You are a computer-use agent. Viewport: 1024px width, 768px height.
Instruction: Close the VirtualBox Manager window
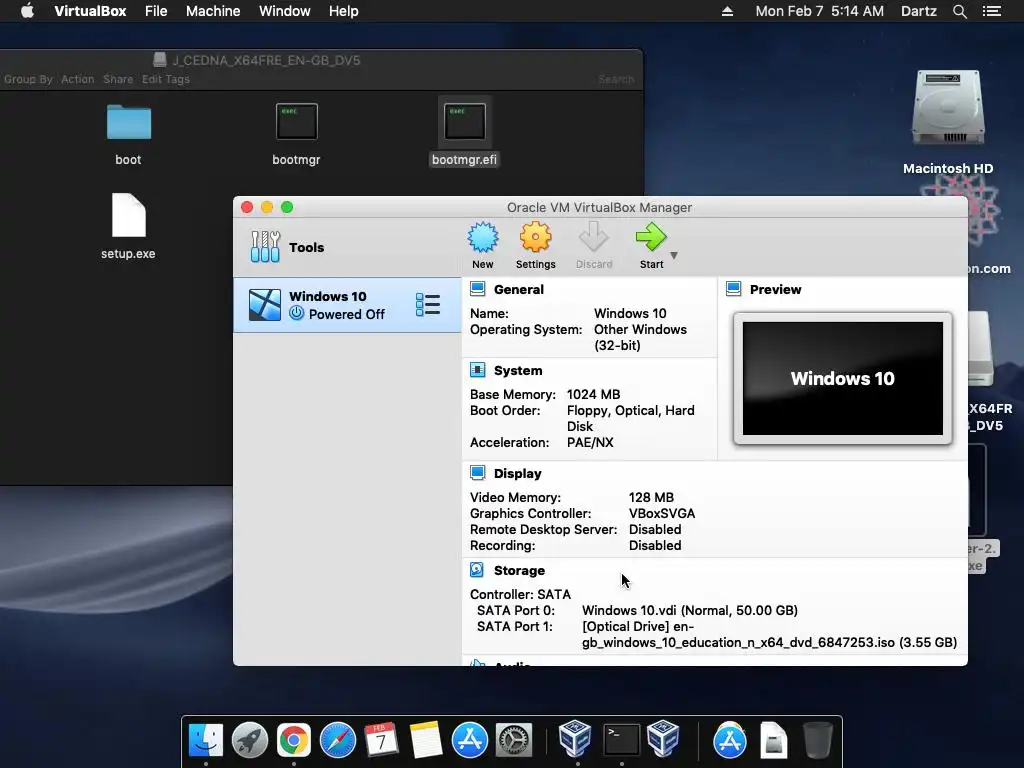pos(247,207)
